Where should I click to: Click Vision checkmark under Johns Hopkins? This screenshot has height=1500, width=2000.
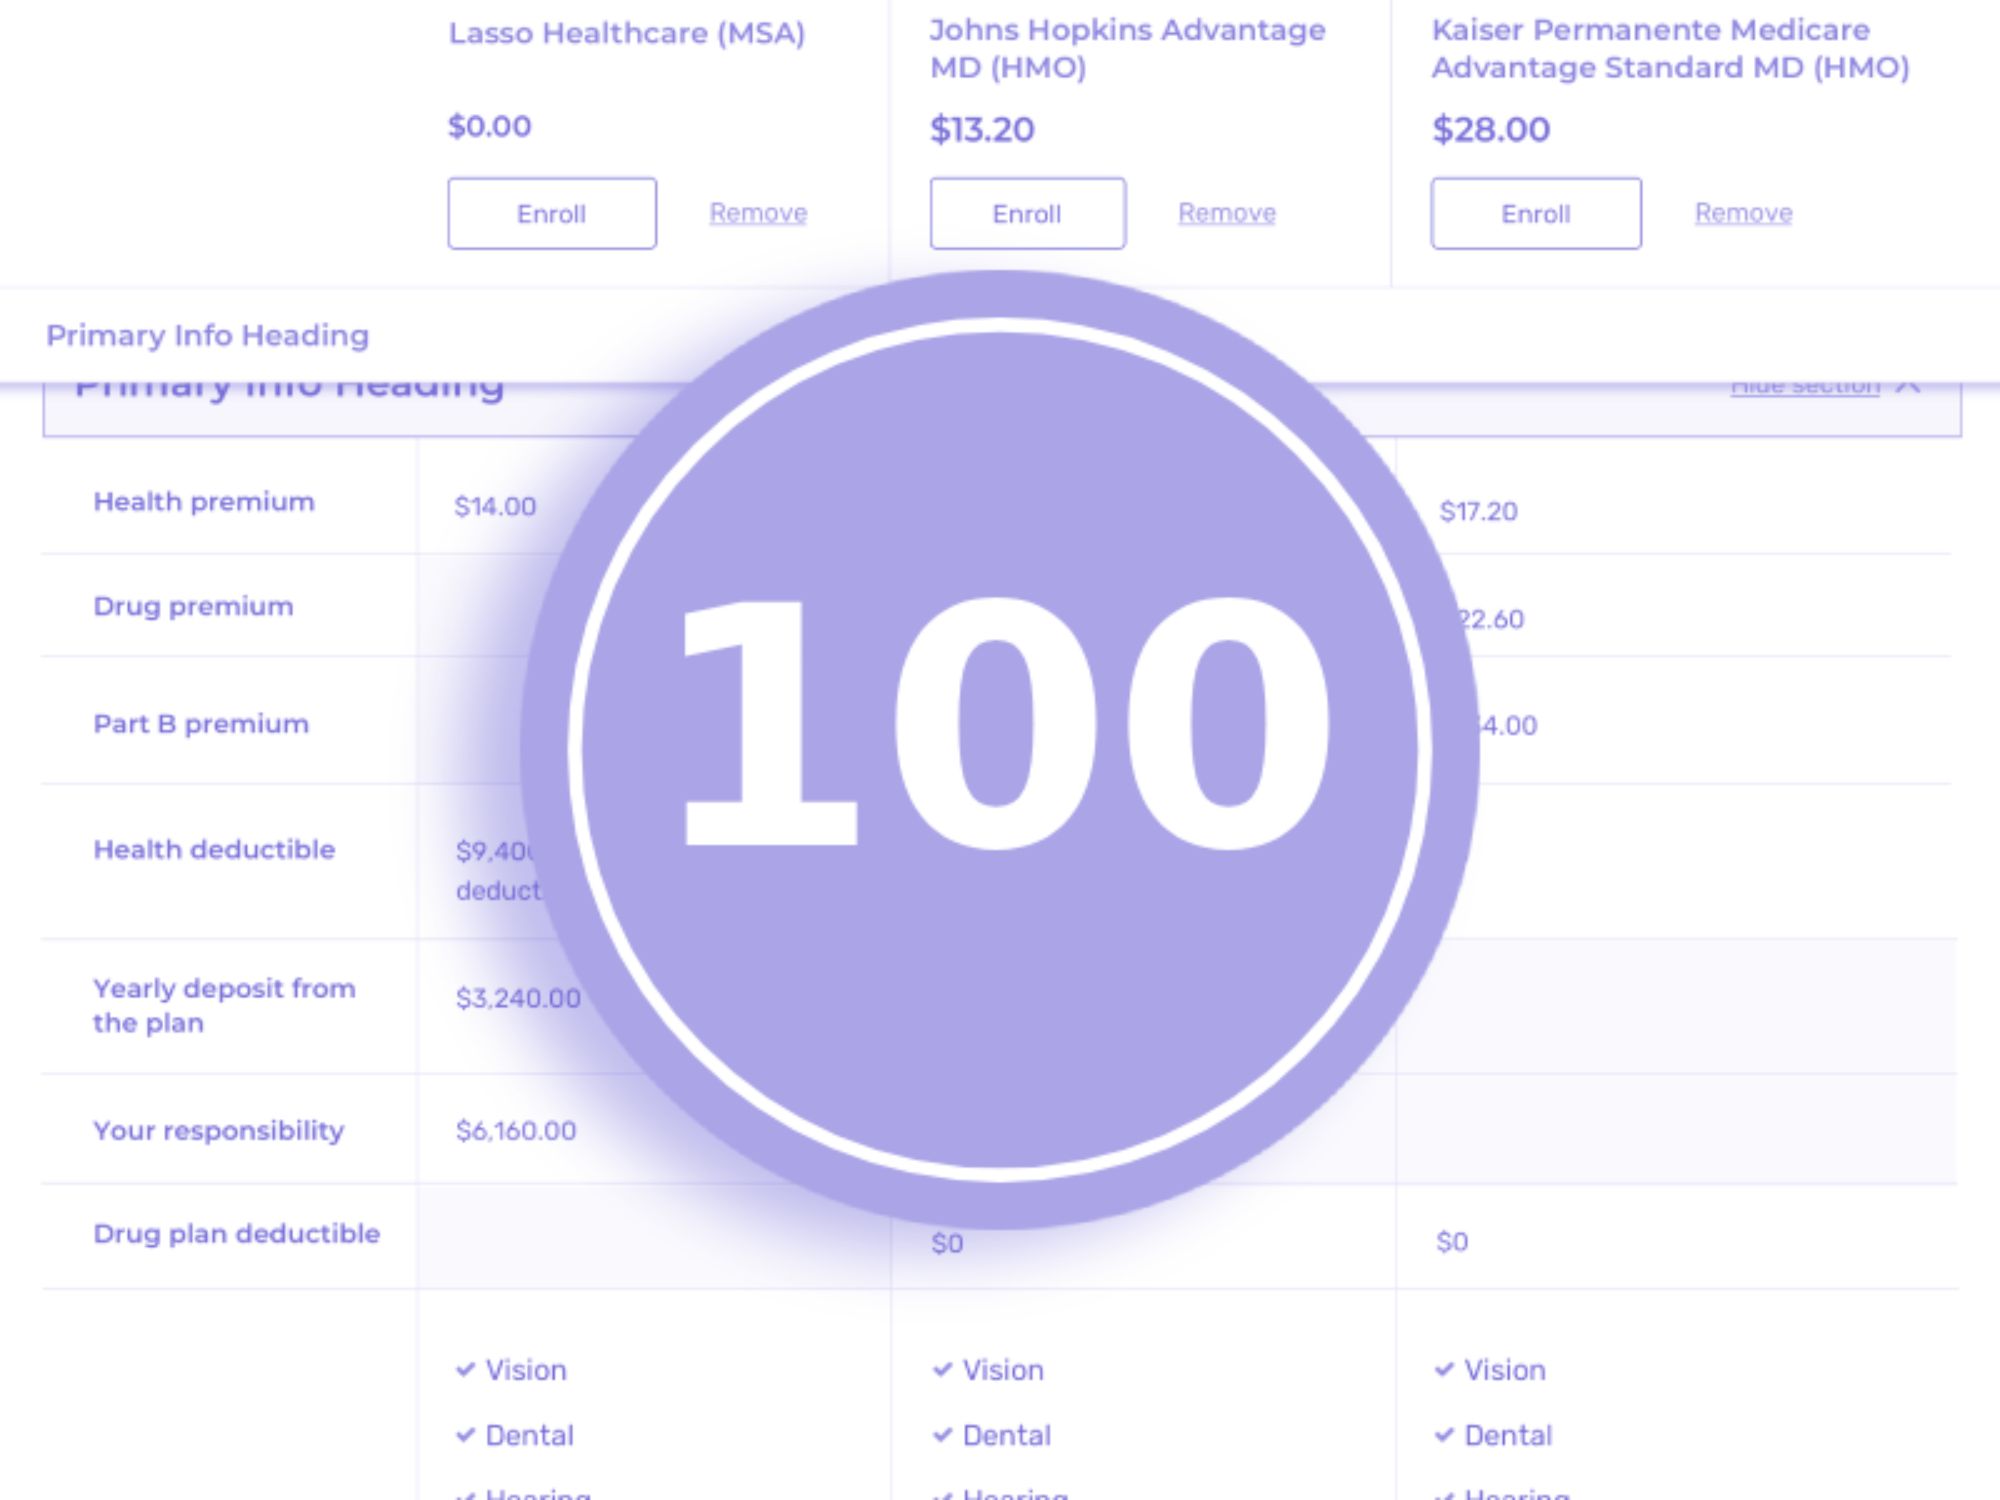click(x=942, y=1369)
